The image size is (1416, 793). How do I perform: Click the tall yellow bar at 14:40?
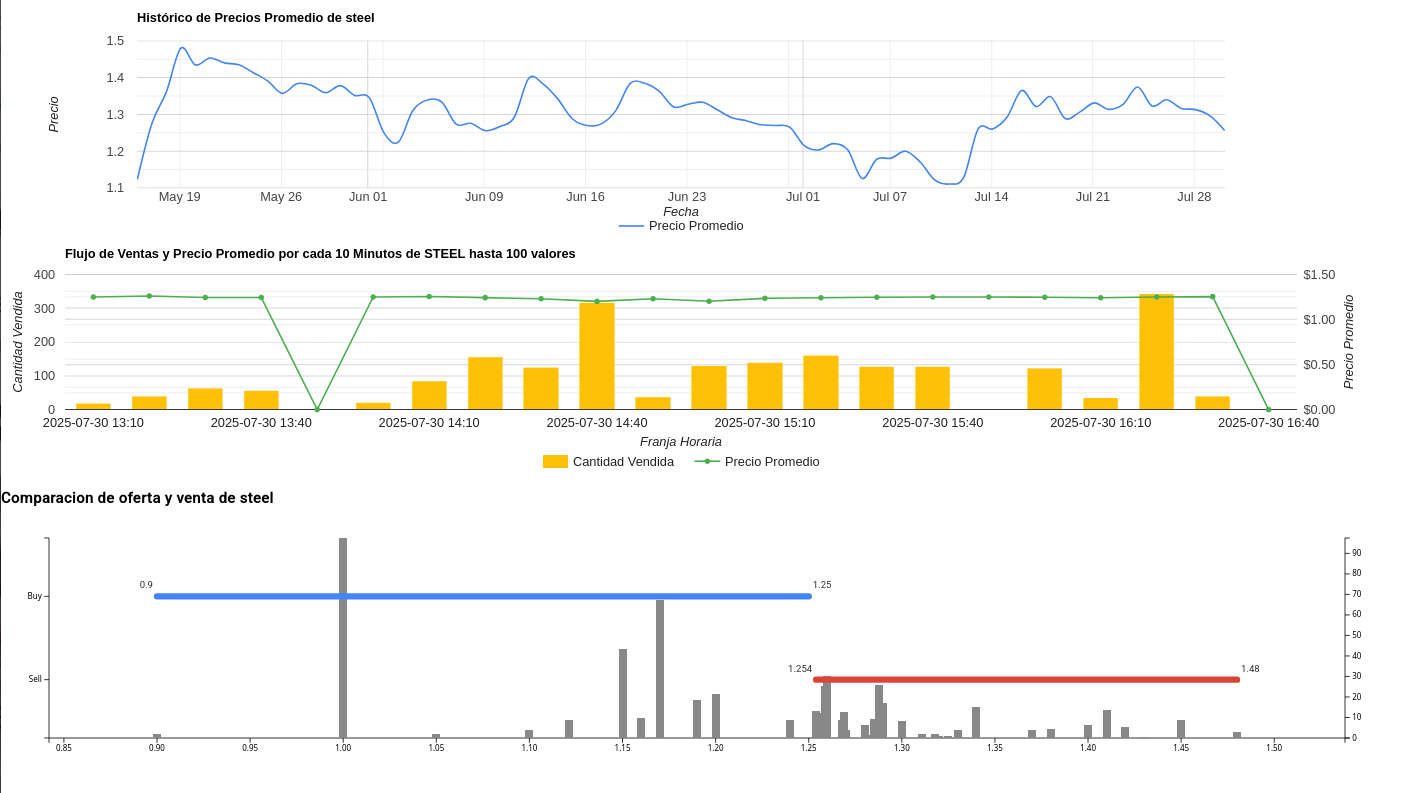pos(597,356)
